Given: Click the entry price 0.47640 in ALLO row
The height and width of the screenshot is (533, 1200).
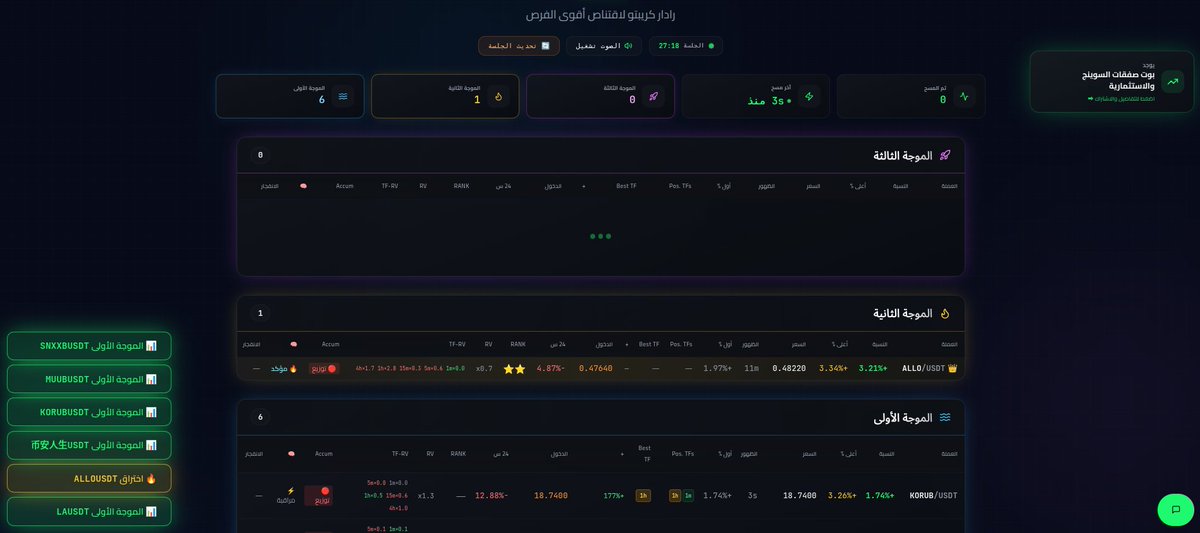Looking at the screenshot, I should pyautogui.click(x=595, y=368).
